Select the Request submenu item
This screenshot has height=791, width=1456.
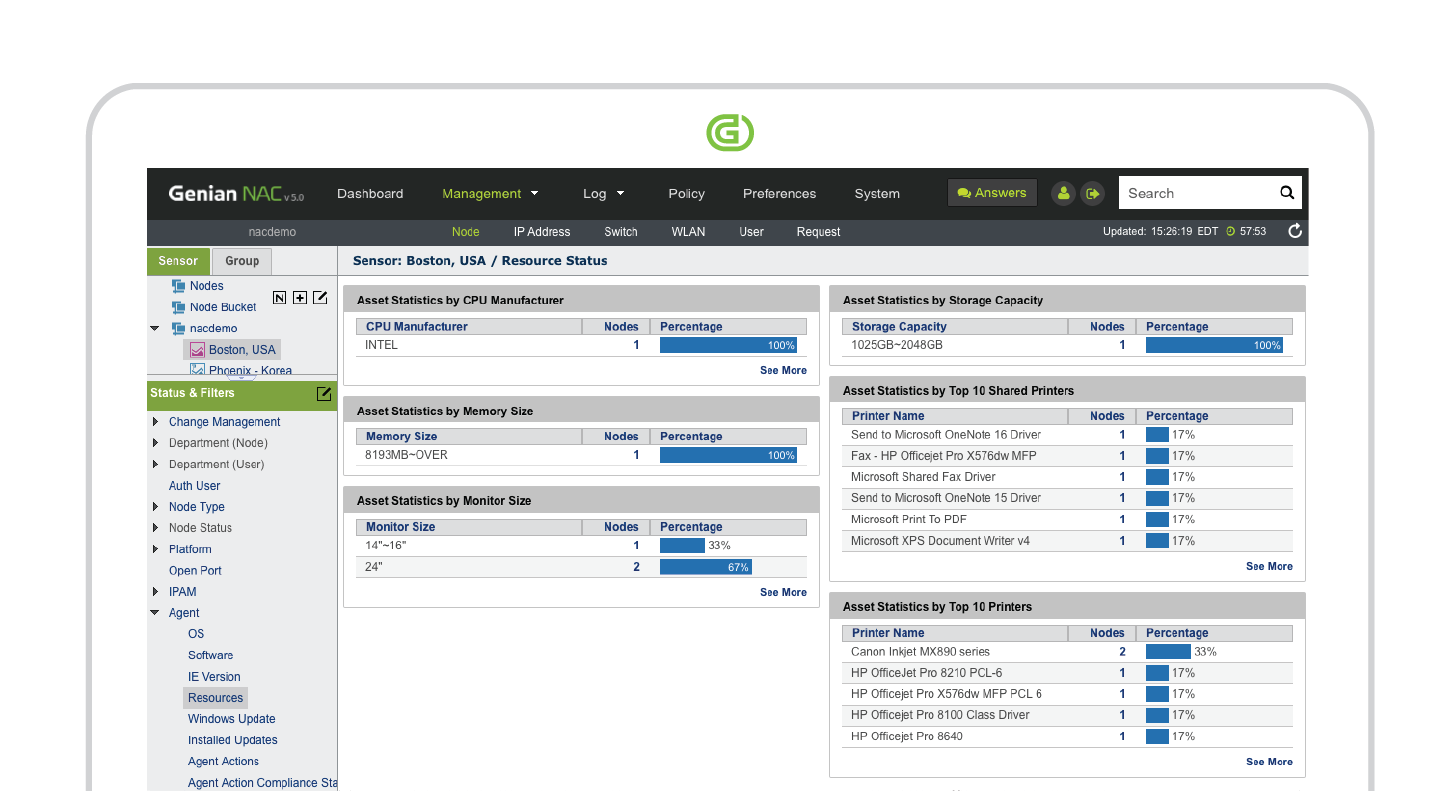(x=818, y=232)
